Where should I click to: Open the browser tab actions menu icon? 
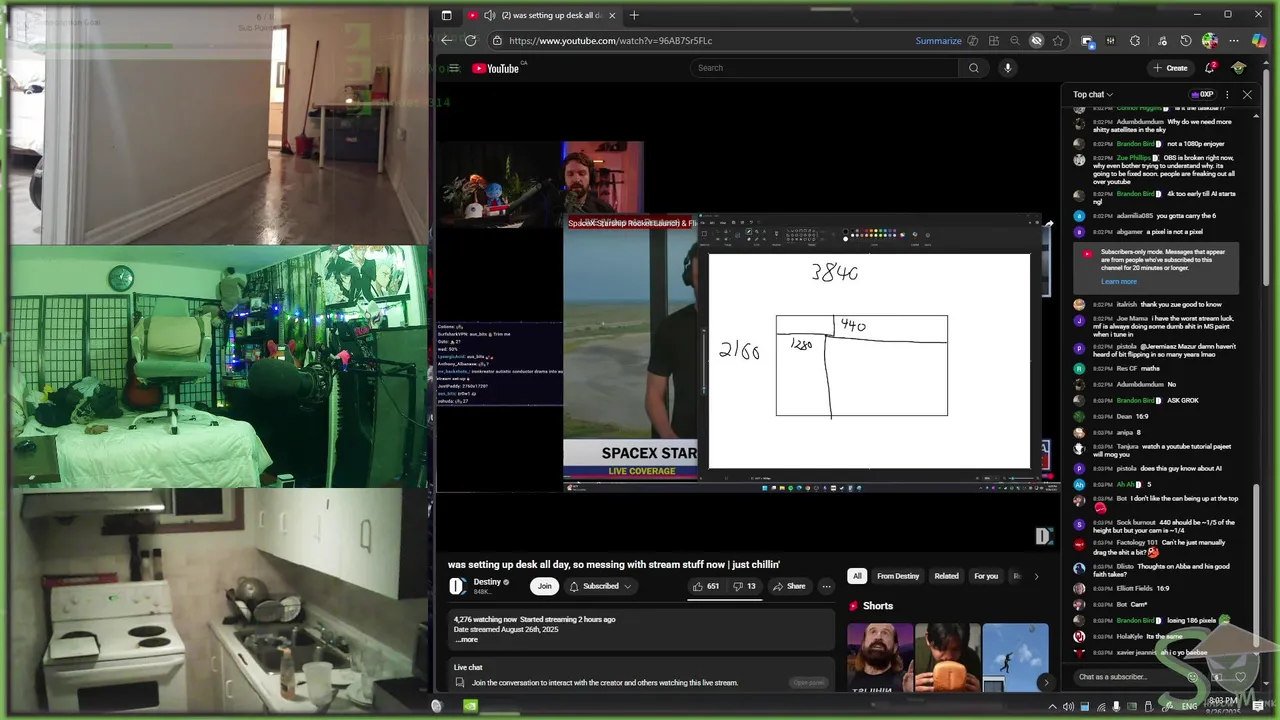(446, 15)
